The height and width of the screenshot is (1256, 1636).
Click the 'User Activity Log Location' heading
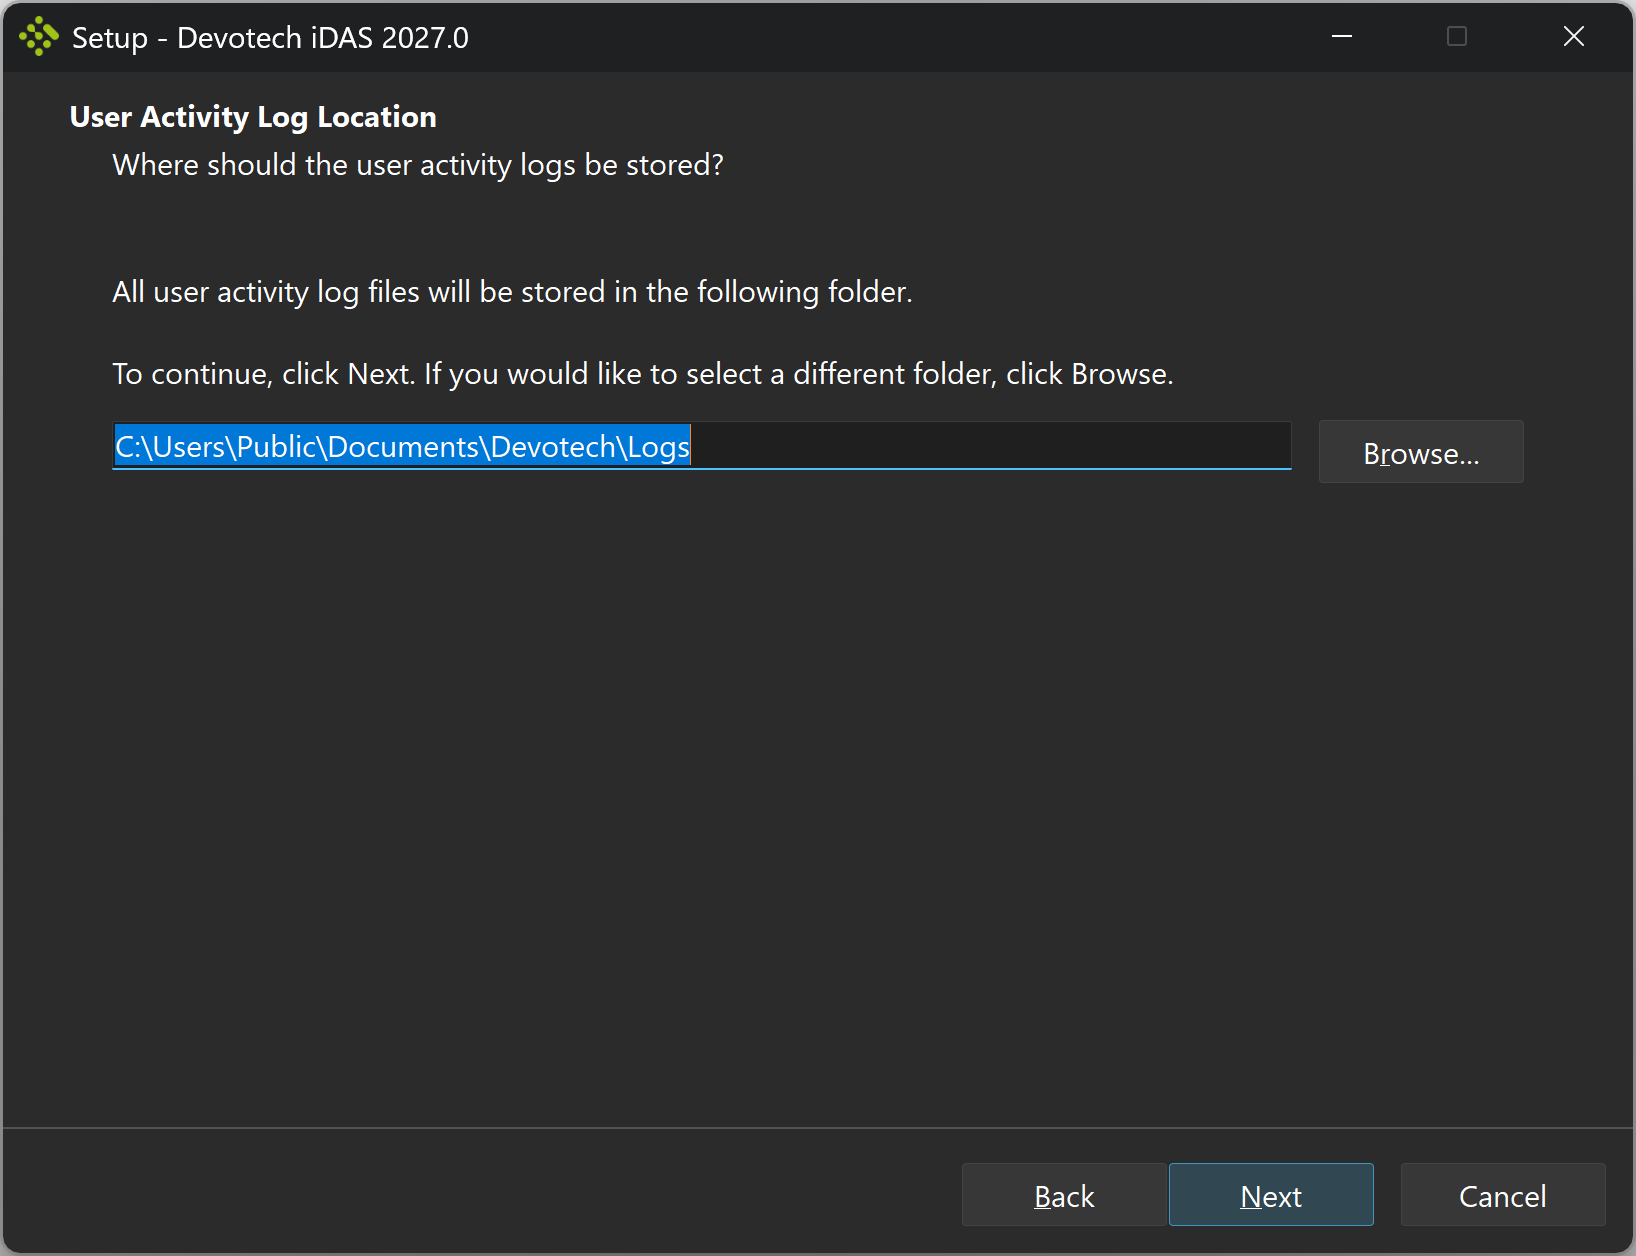(253, 117)
